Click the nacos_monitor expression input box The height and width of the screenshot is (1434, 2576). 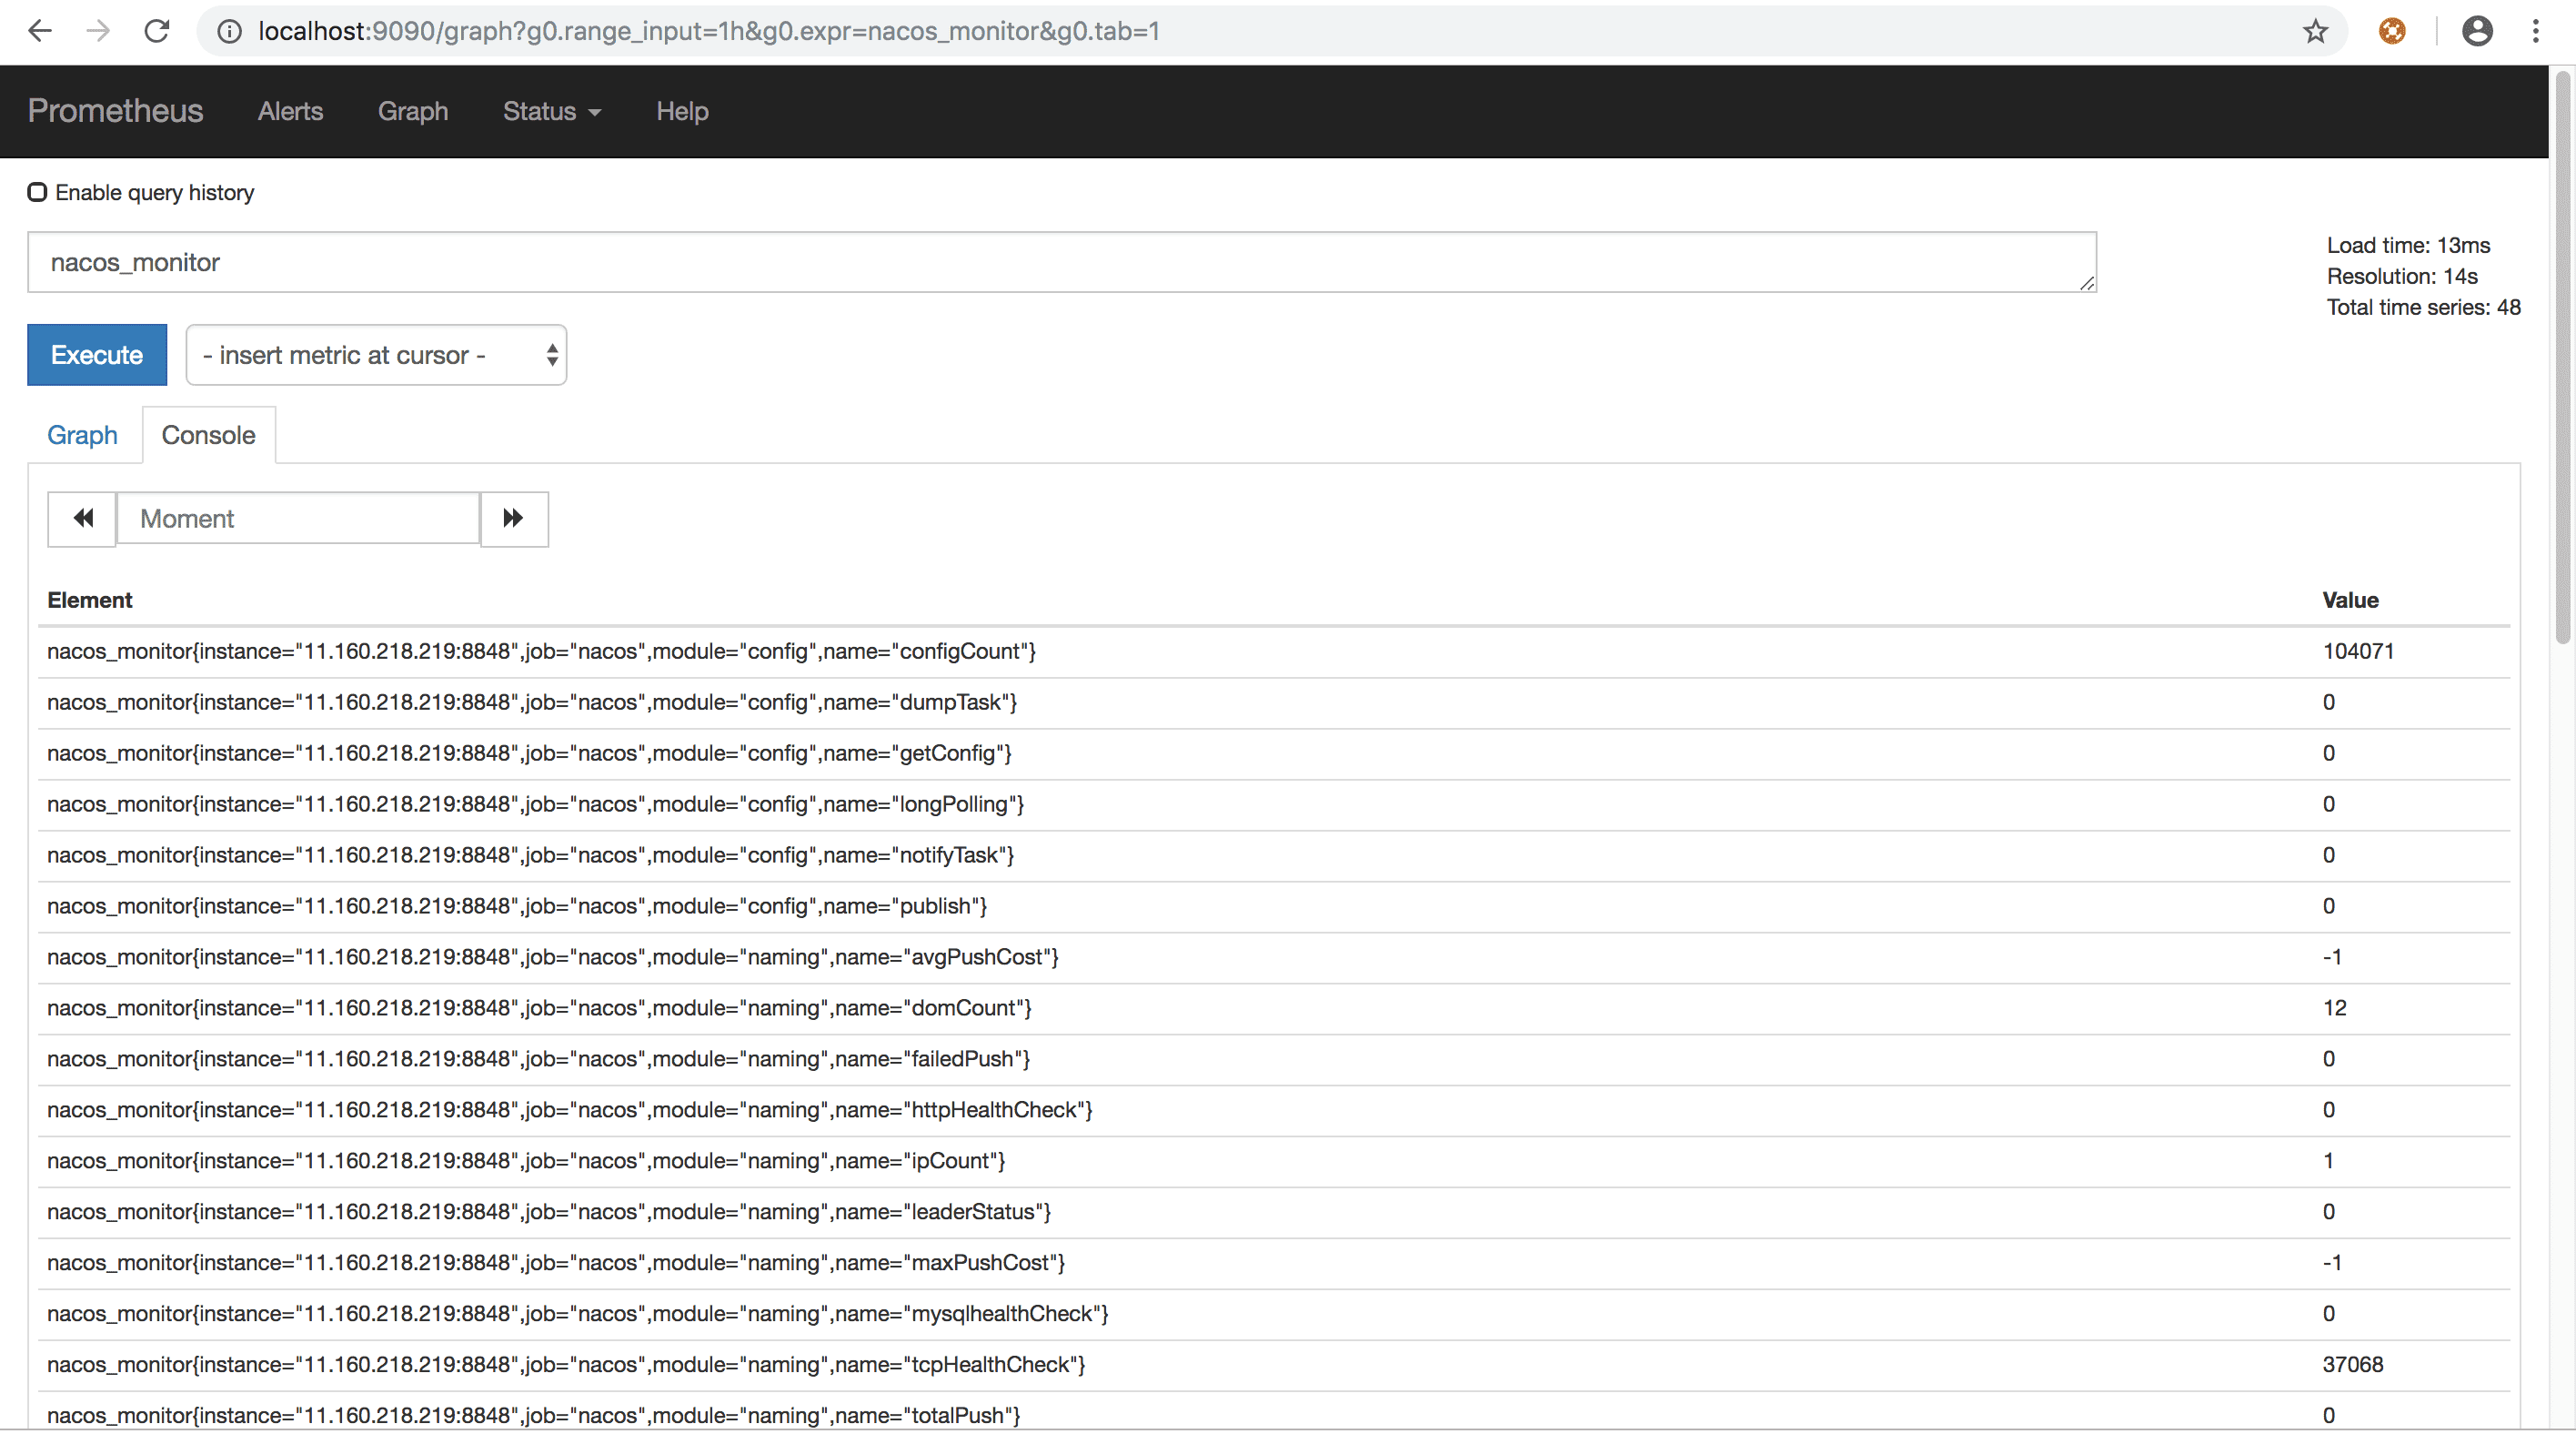[1060, 262]
